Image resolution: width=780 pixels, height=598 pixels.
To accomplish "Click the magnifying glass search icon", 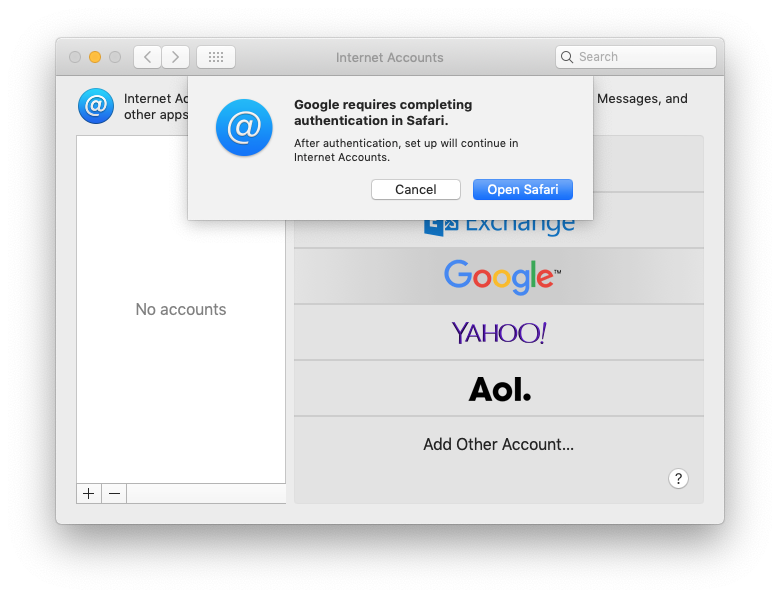I will pos(567,57).
